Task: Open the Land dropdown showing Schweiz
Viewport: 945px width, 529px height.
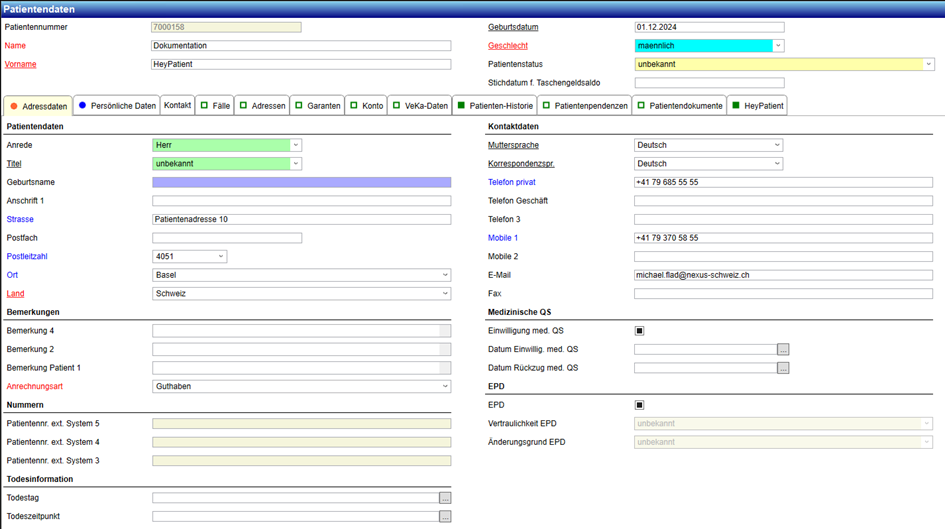Action: tap(445, 294)
